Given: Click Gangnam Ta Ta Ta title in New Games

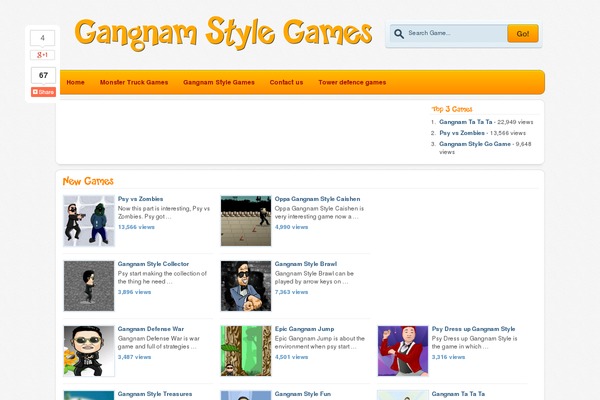Looking at the screenshot, I should coord(458,394).
